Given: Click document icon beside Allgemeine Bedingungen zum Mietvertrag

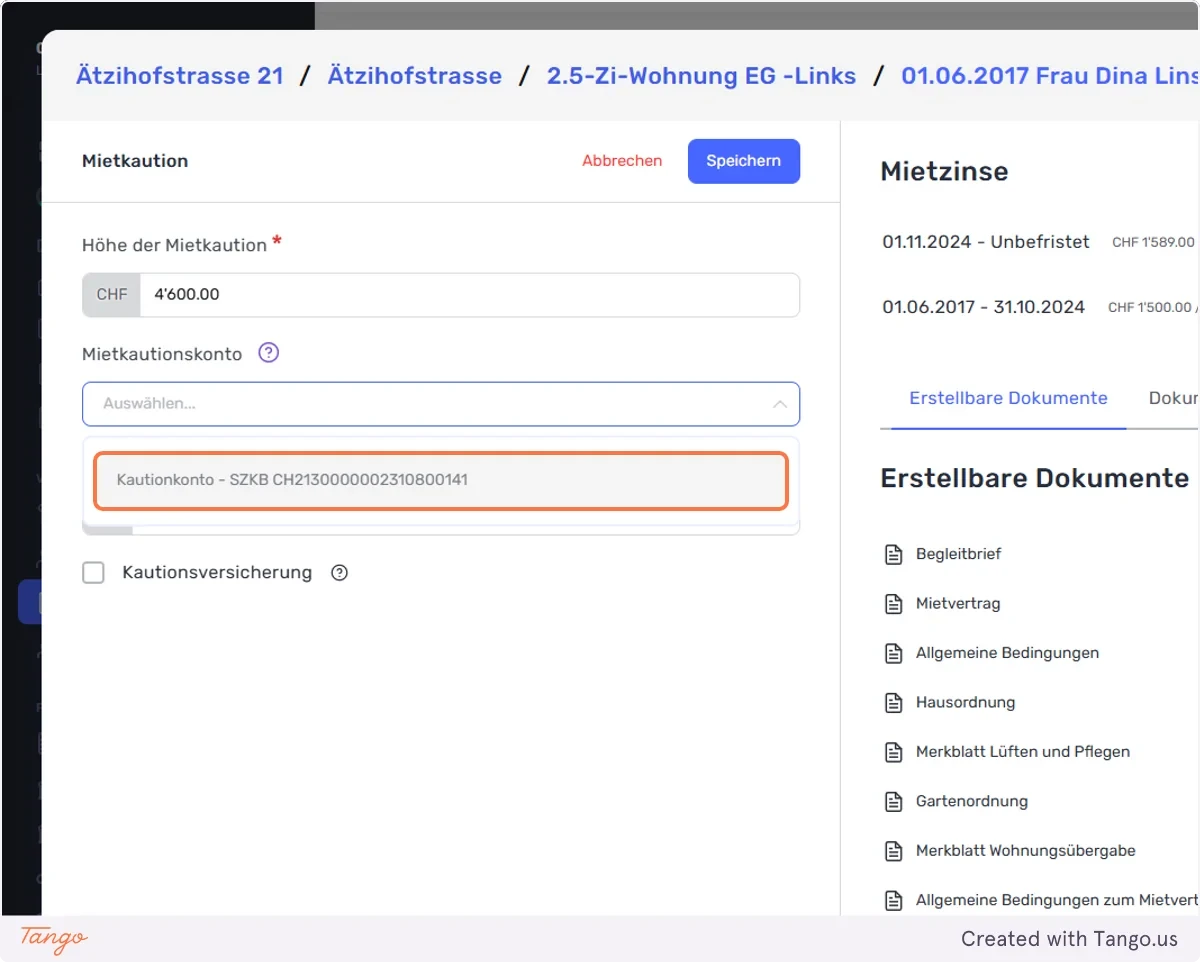Looking at the screenshot, I should pyautogui.click(x=893, y=901).
